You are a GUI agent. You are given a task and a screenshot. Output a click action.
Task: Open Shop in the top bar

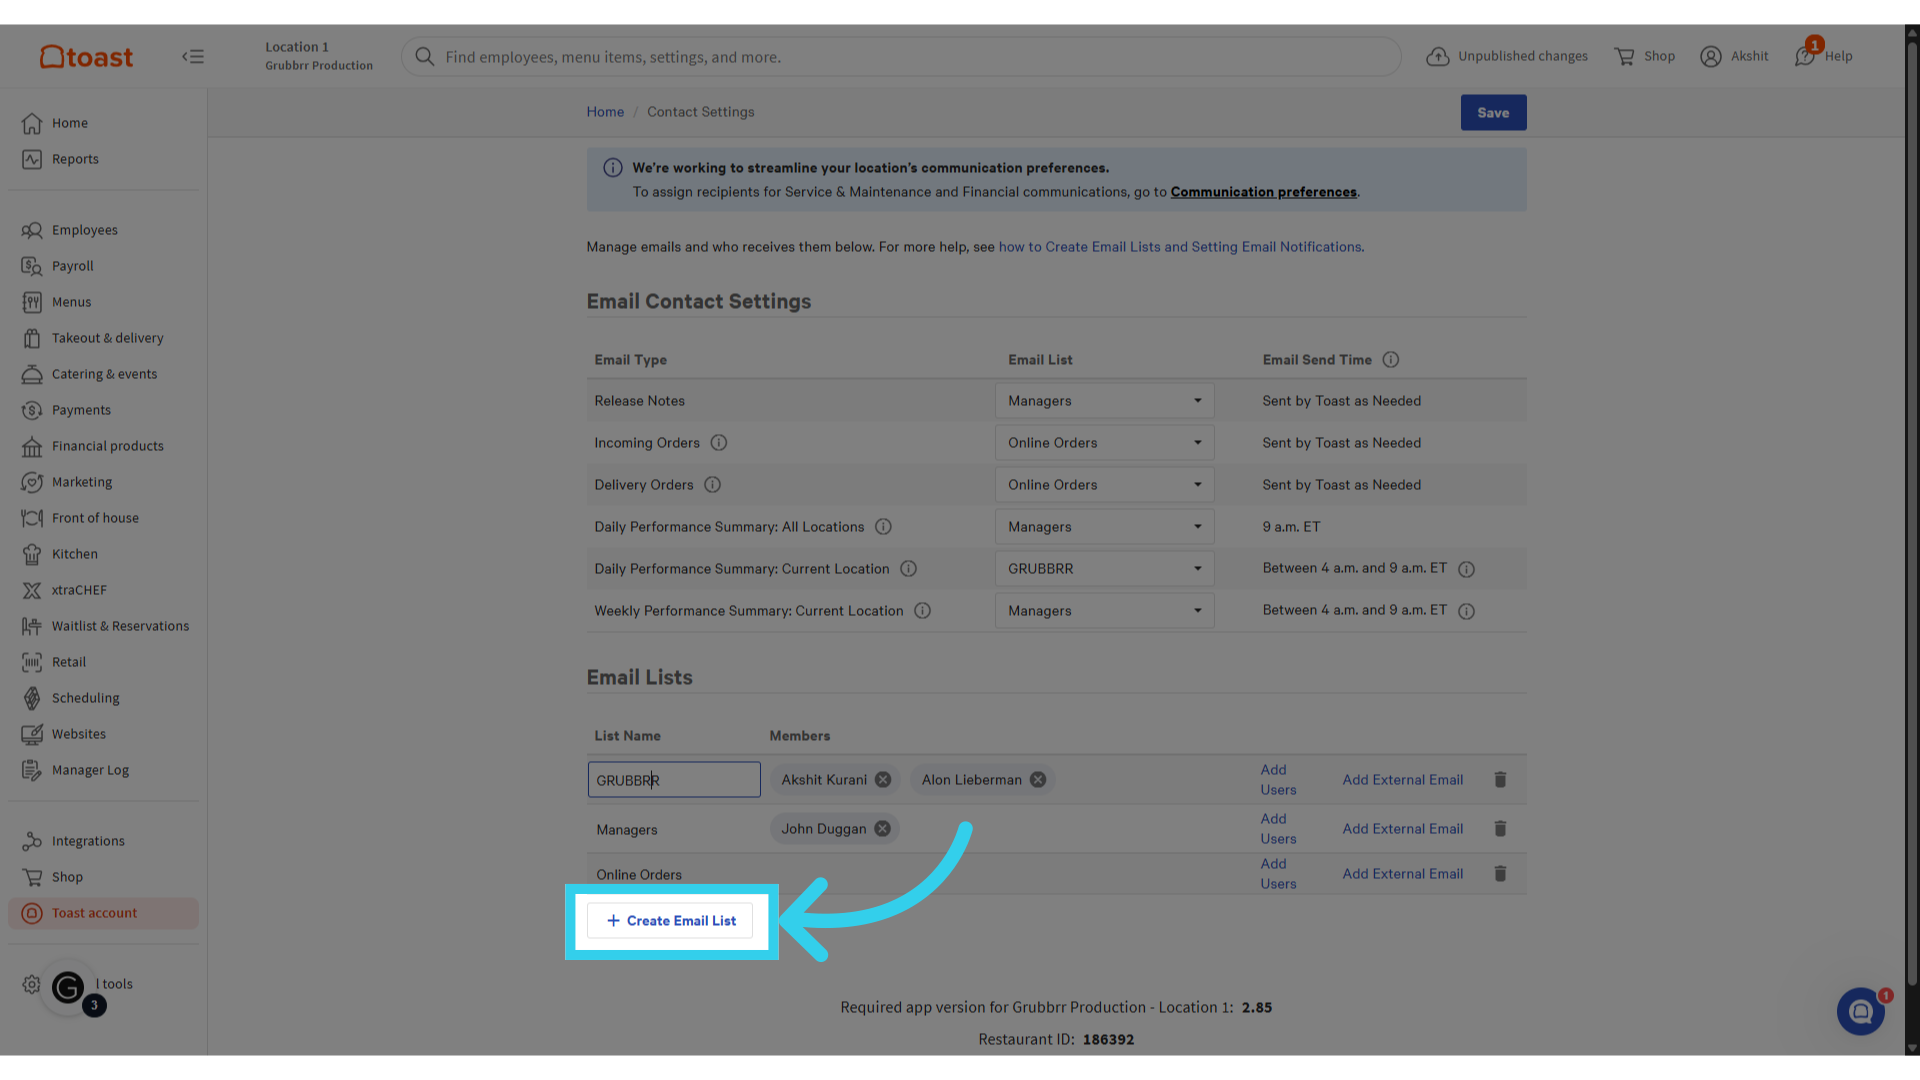click(x=1645, y=57)
